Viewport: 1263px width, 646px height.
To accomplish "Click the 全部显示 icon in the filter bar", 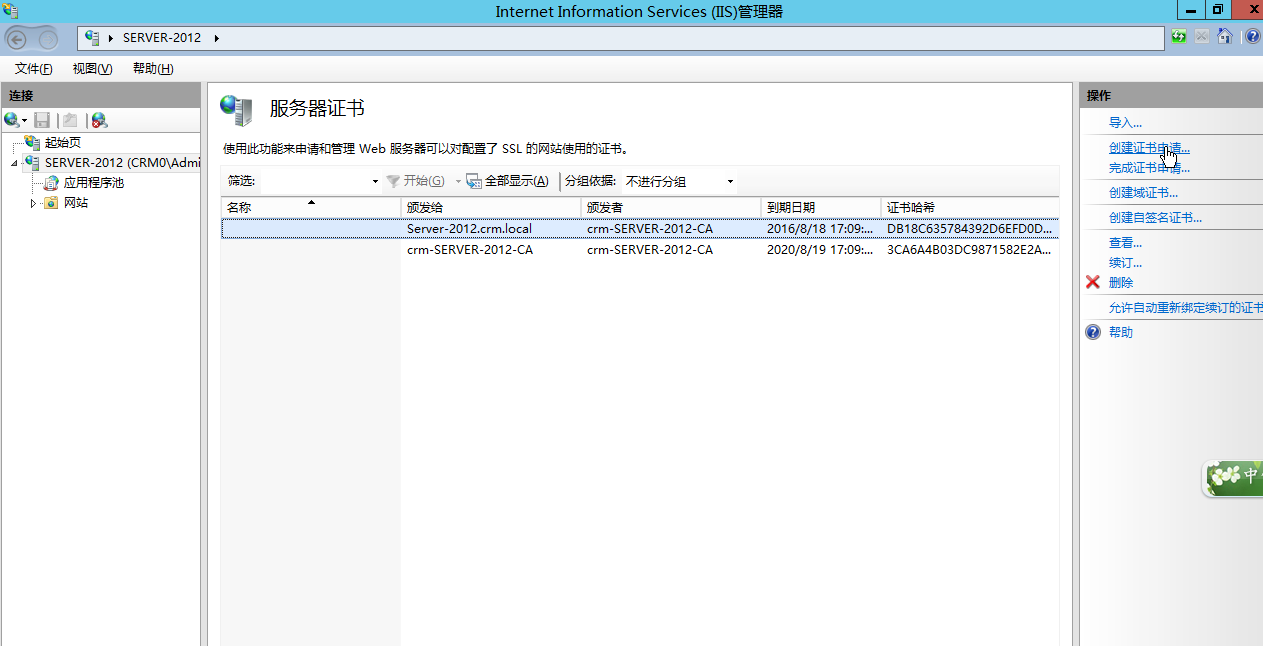I will click(x=474, y=181).
